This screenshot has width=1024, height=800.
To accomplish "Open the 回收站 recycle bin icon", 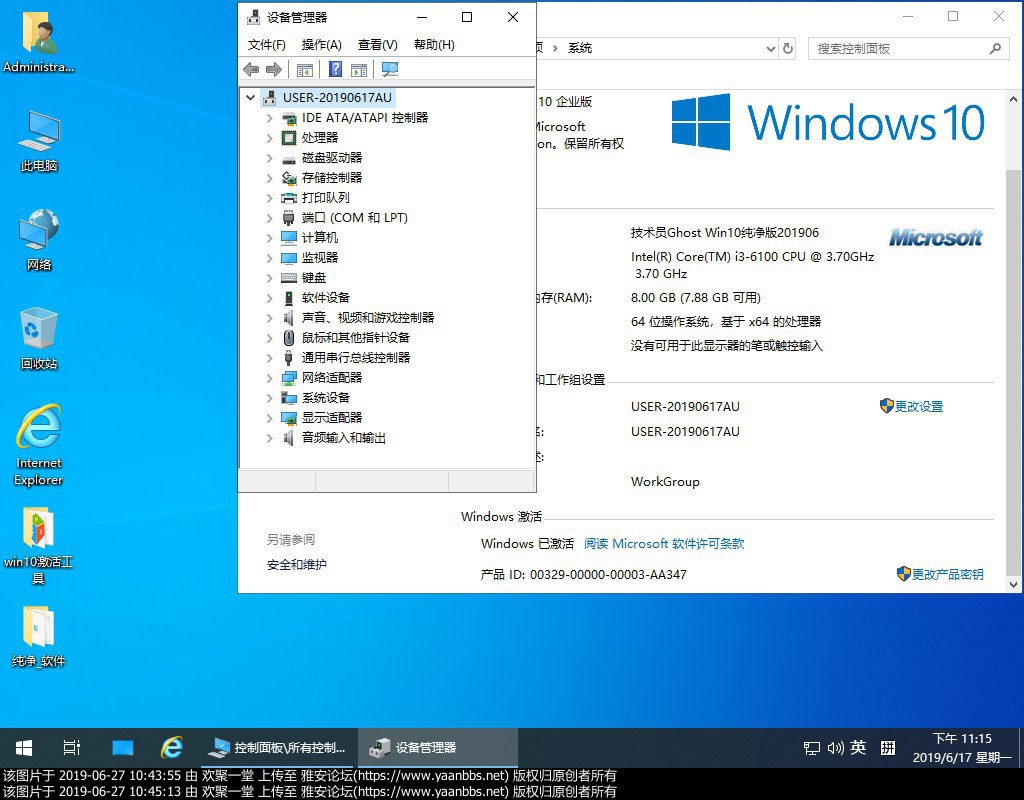I will point(39,339).
